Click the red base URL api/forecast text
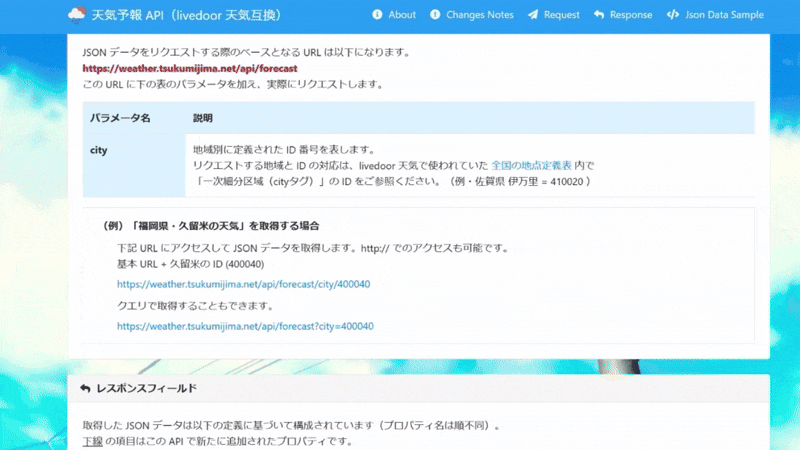 point(190,68)
